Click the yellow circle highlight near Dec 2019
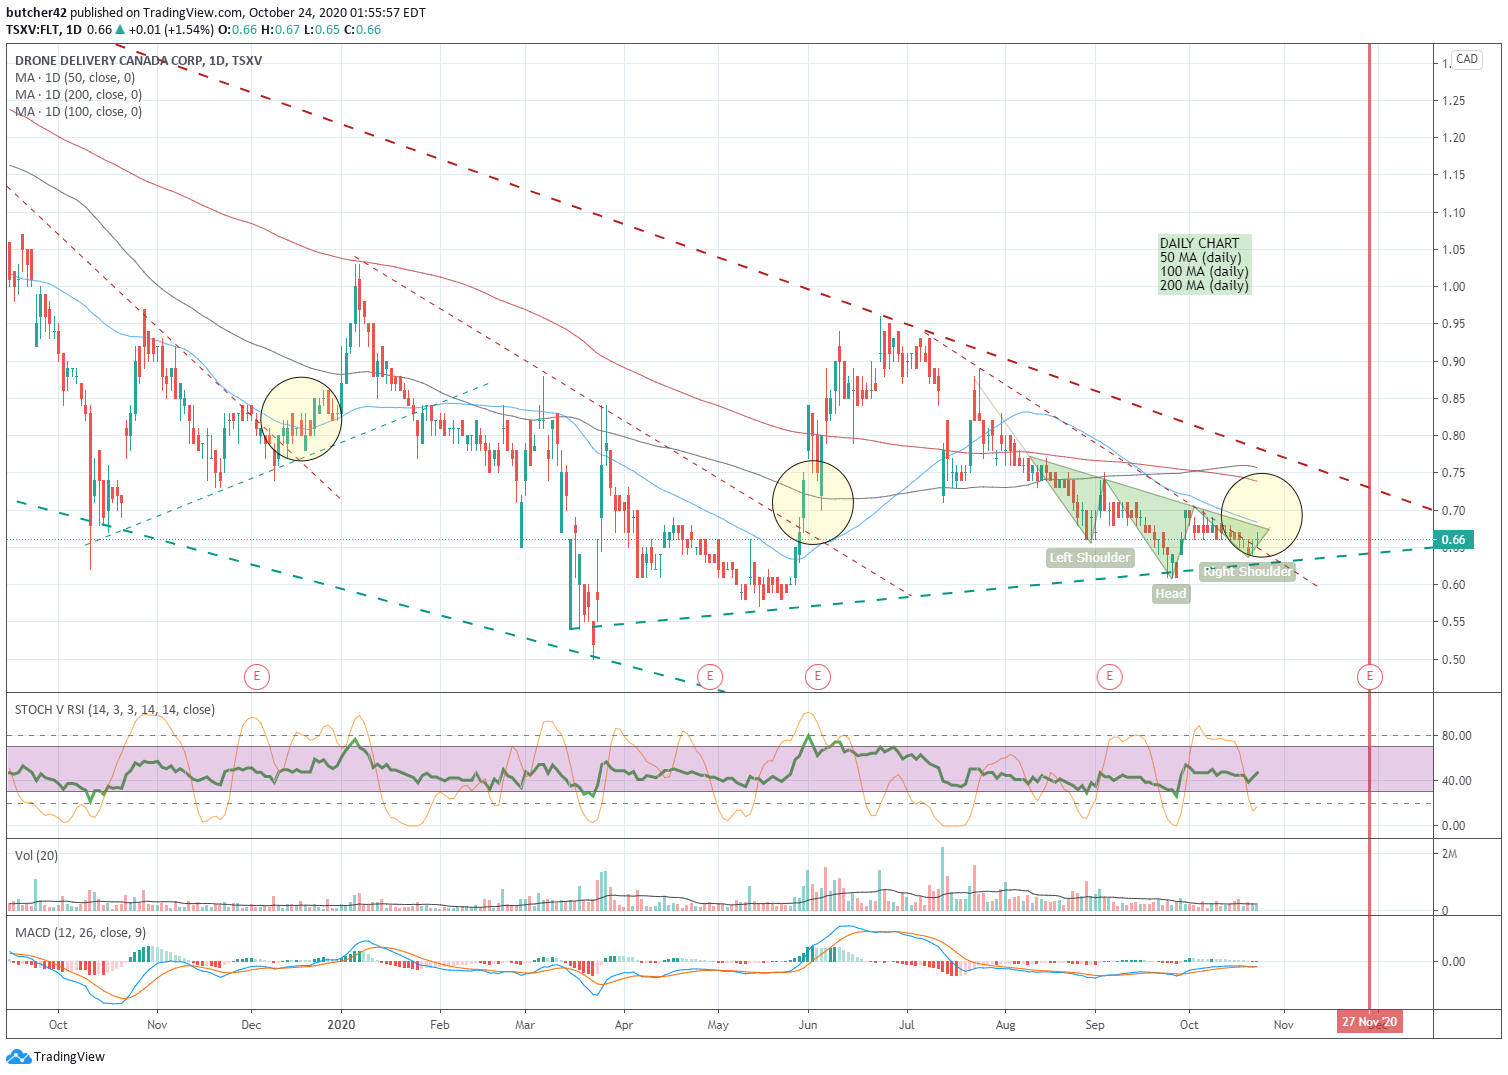Image resolution: width=1508 pixels, height=1075 pixels. click(x=301, y=418)
